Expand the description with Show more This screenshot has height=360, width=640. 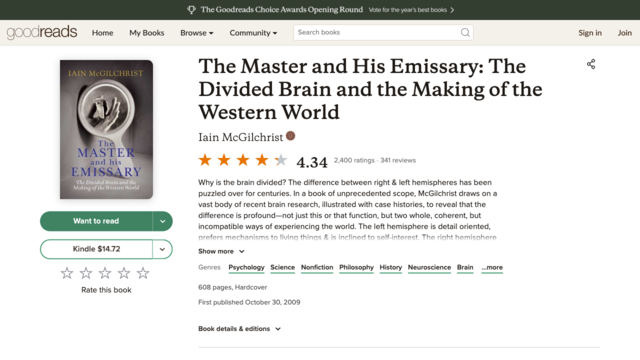click(x=221, y=251)
